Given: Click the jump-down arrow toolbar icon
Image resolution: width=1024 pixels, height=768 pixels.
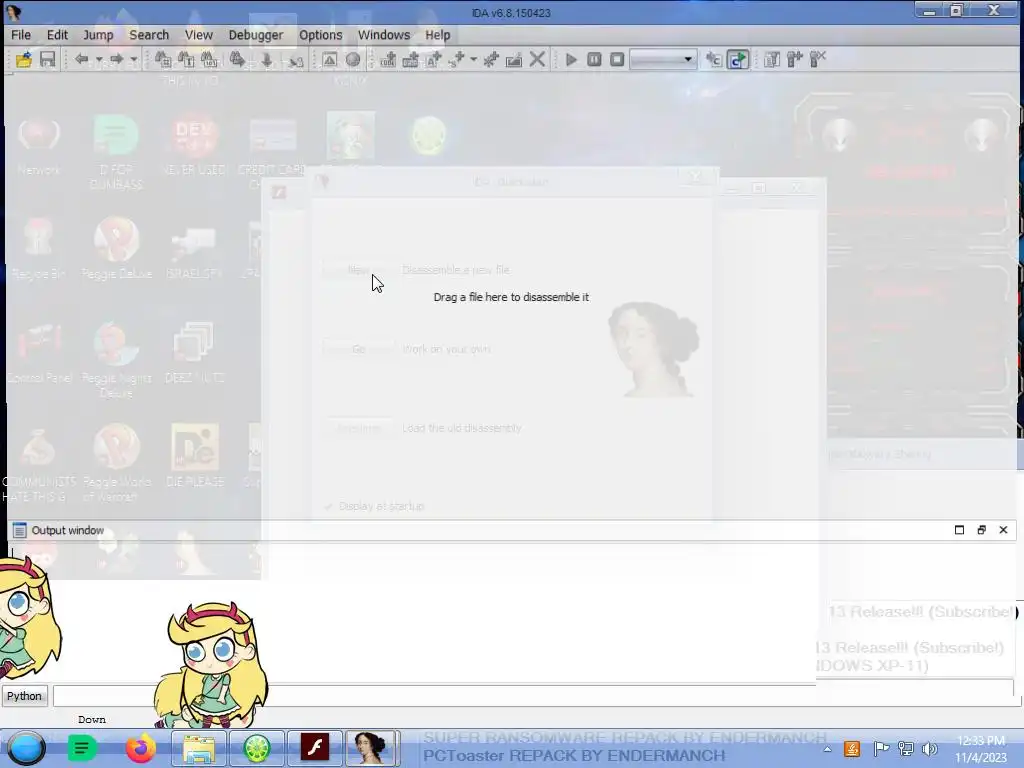Looking at the screenshot, I should (266, 60).
